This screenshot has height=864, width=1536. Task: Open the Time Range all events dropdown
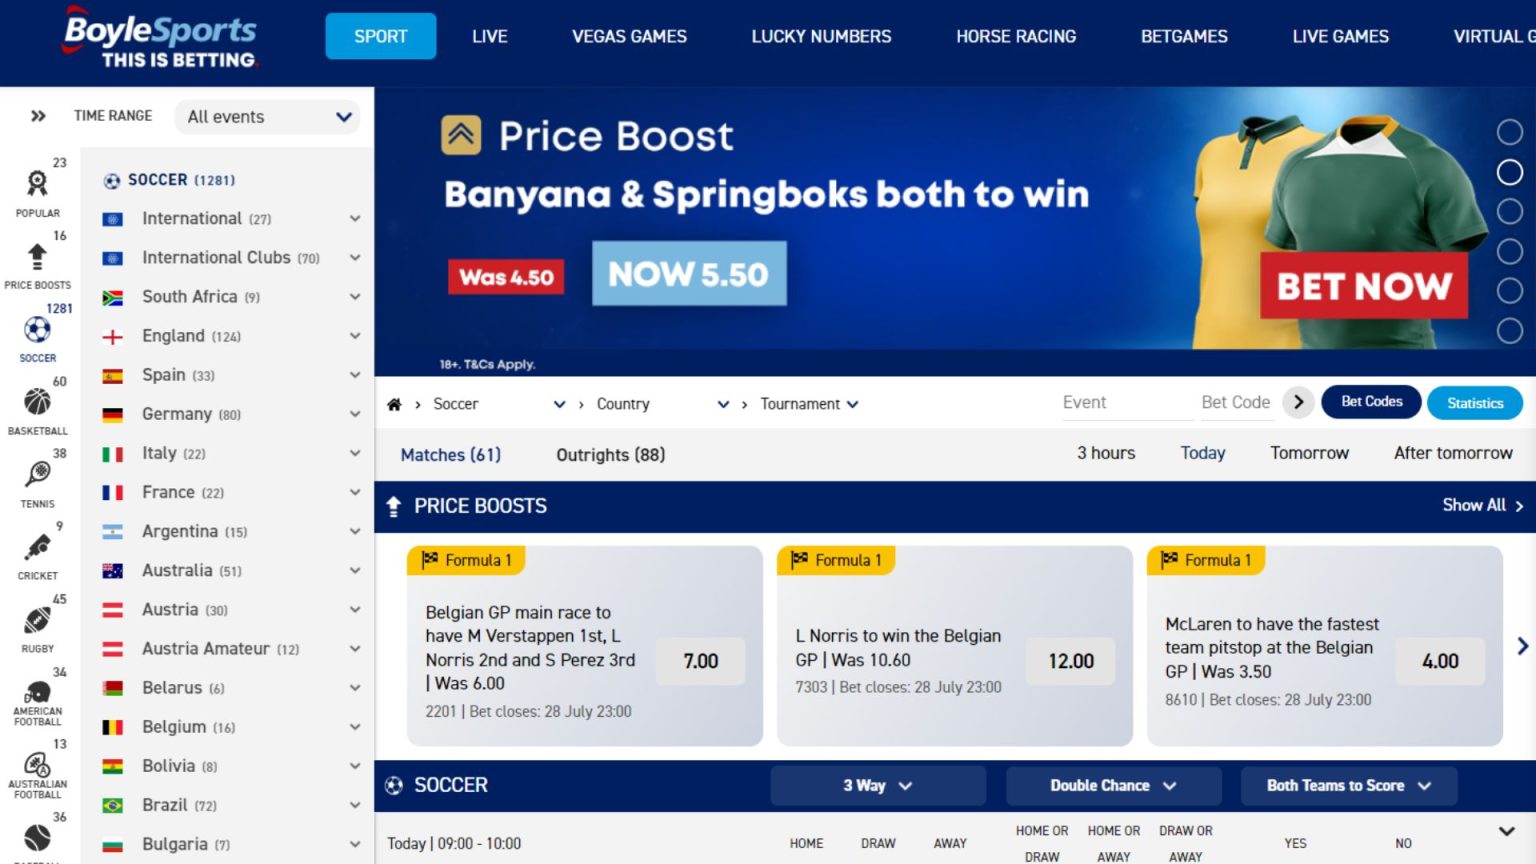pos(266,117)
